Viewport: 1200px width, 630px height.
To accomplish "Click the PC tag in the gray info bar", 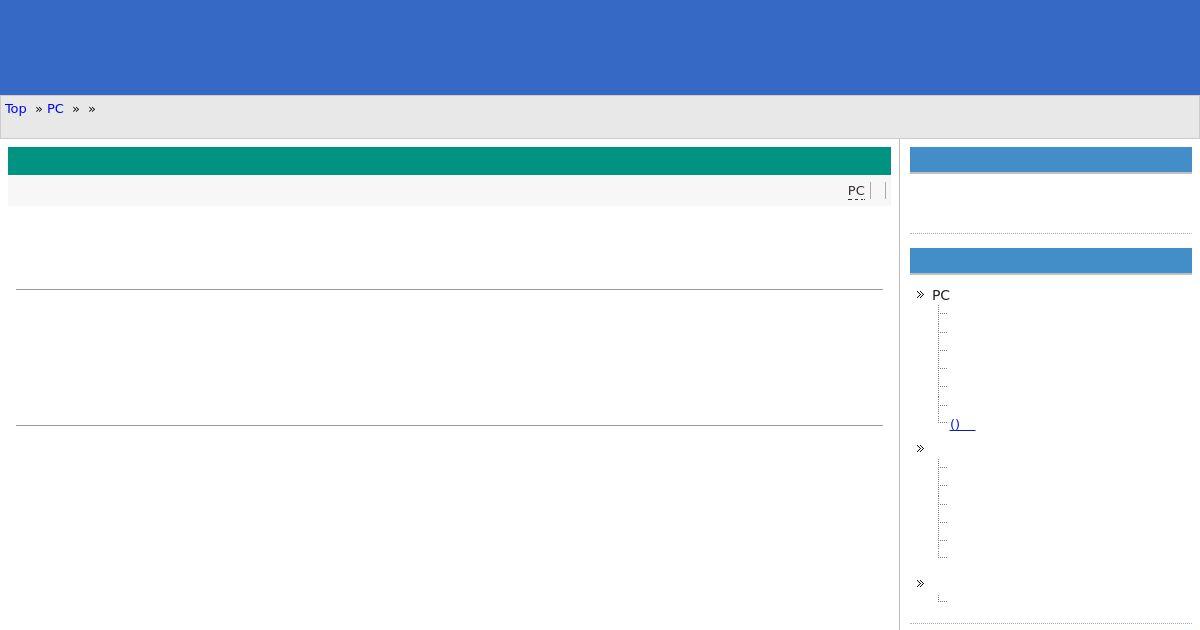I will coord(856,191).
